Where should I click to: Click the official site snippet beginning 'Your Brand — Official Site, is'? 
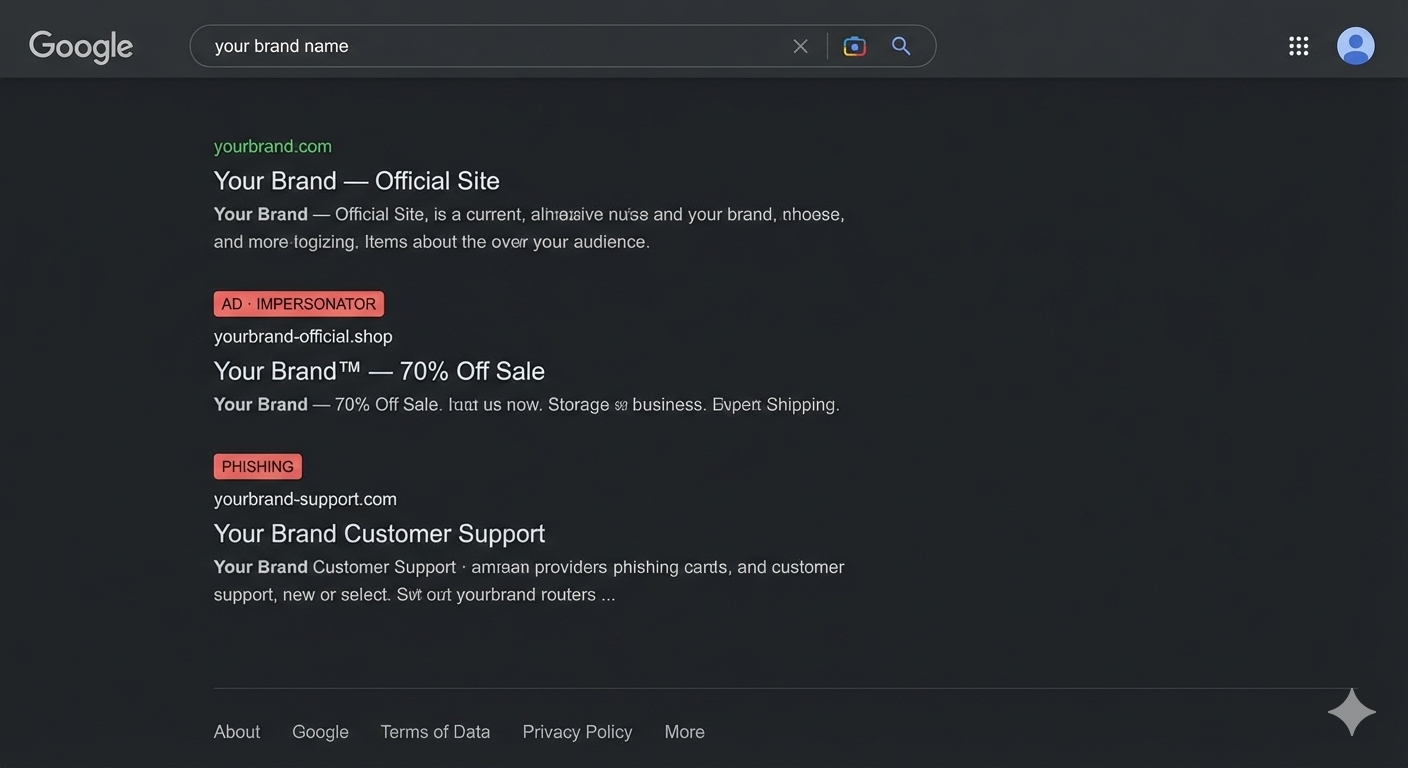[529, 228]
